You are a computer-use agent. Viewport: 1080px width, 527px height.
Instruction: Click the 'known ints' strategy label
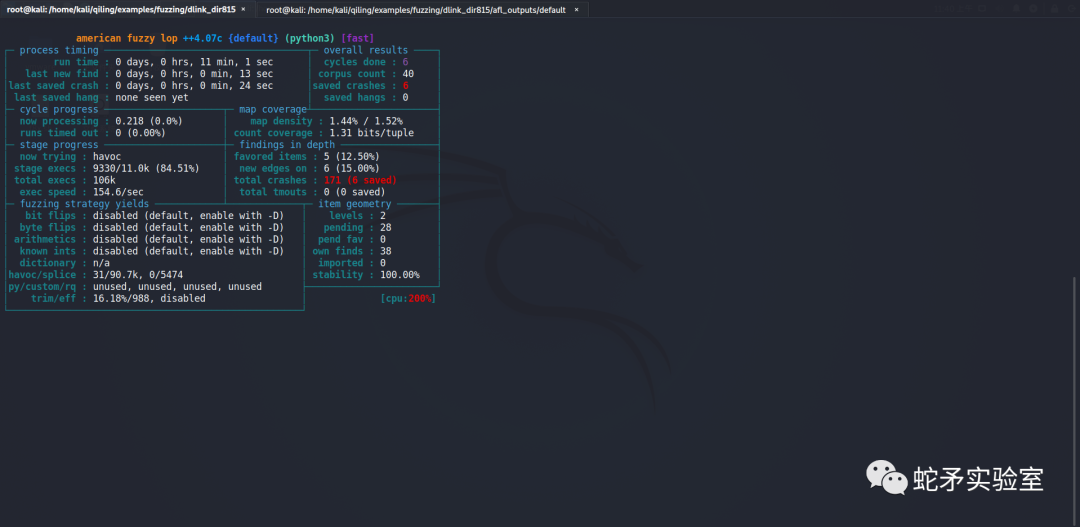click(x=50, y=251)
